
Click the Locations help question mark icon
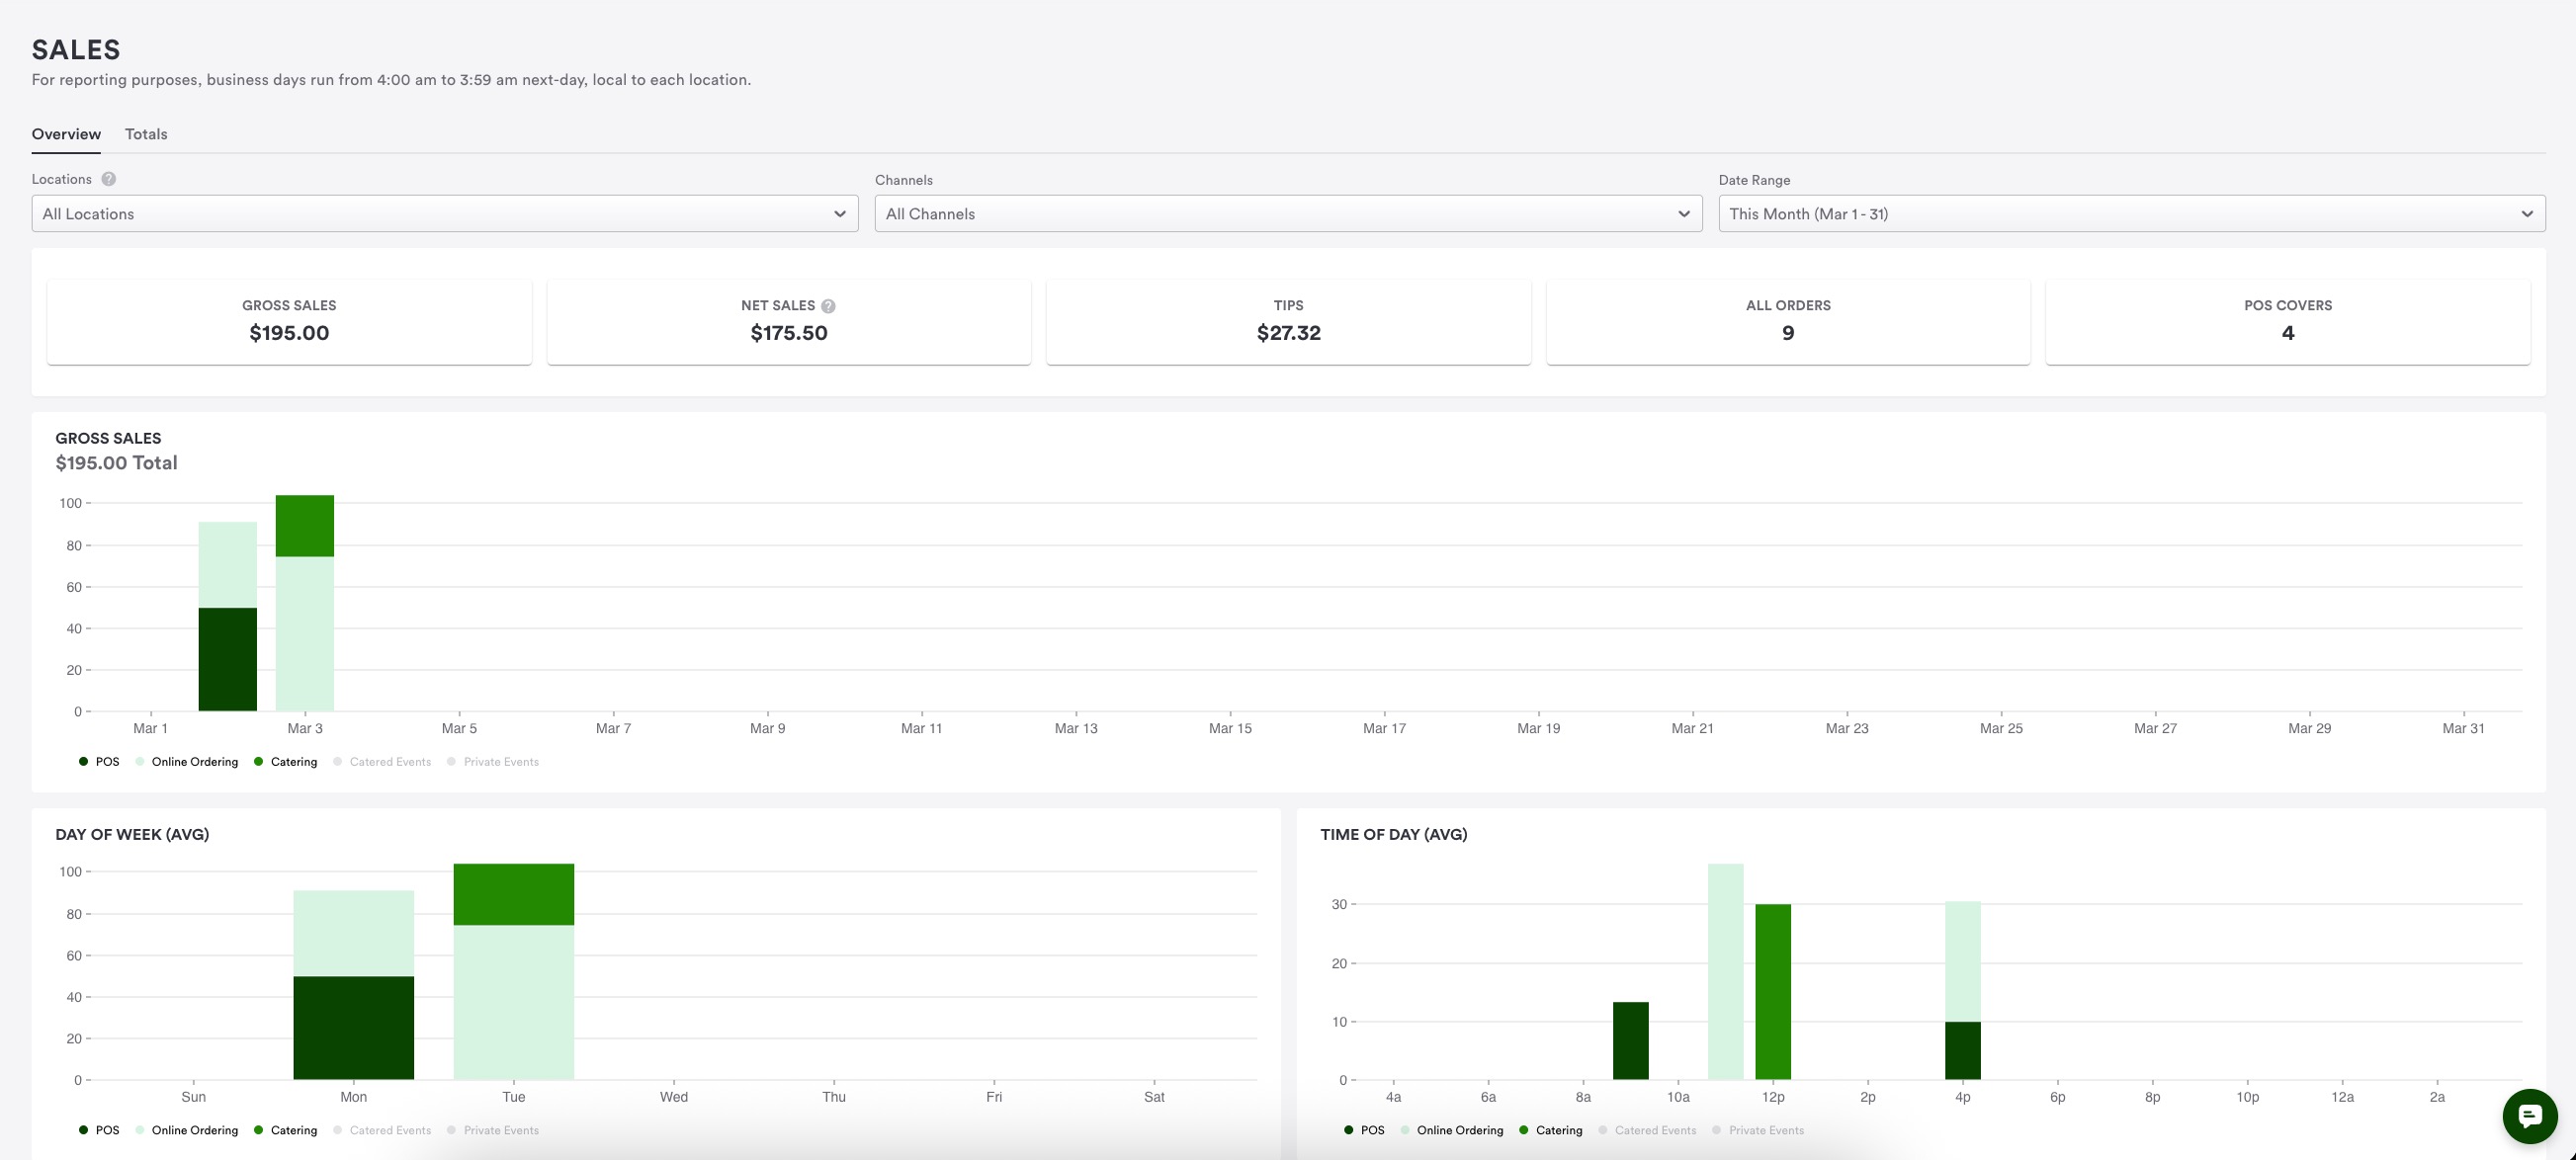(x=109, y=179)
